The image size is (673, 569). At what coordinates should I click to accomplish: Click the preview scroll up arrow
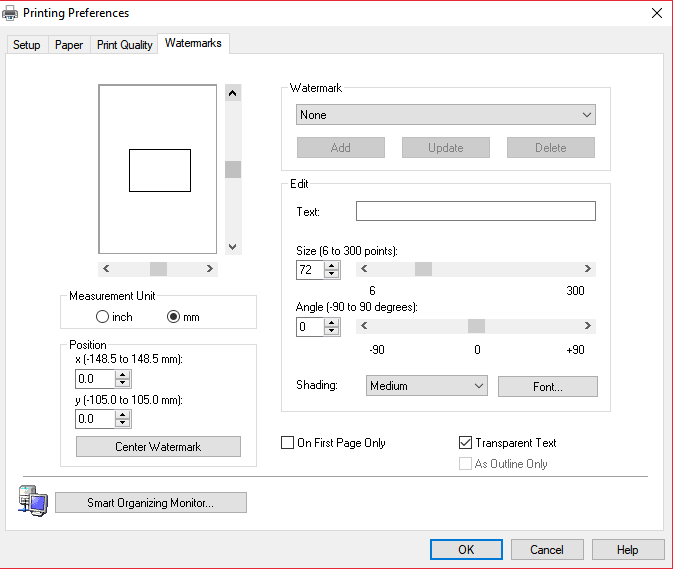(x=233, y=93)
